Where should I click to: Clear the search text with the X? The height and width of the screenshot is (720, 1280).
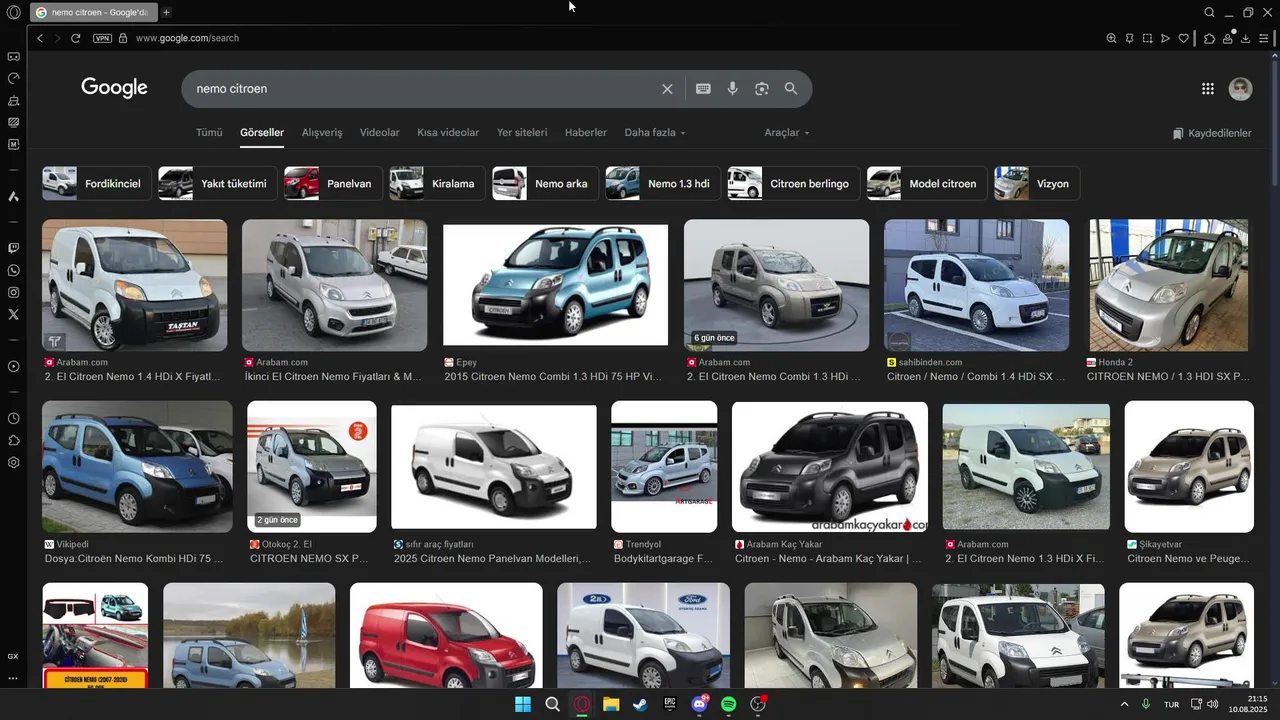667,89
